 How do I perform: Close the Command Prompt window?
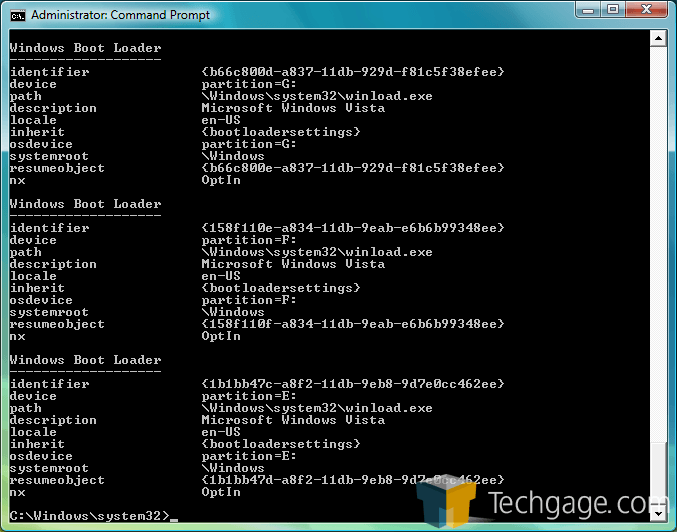pos(646,10)
